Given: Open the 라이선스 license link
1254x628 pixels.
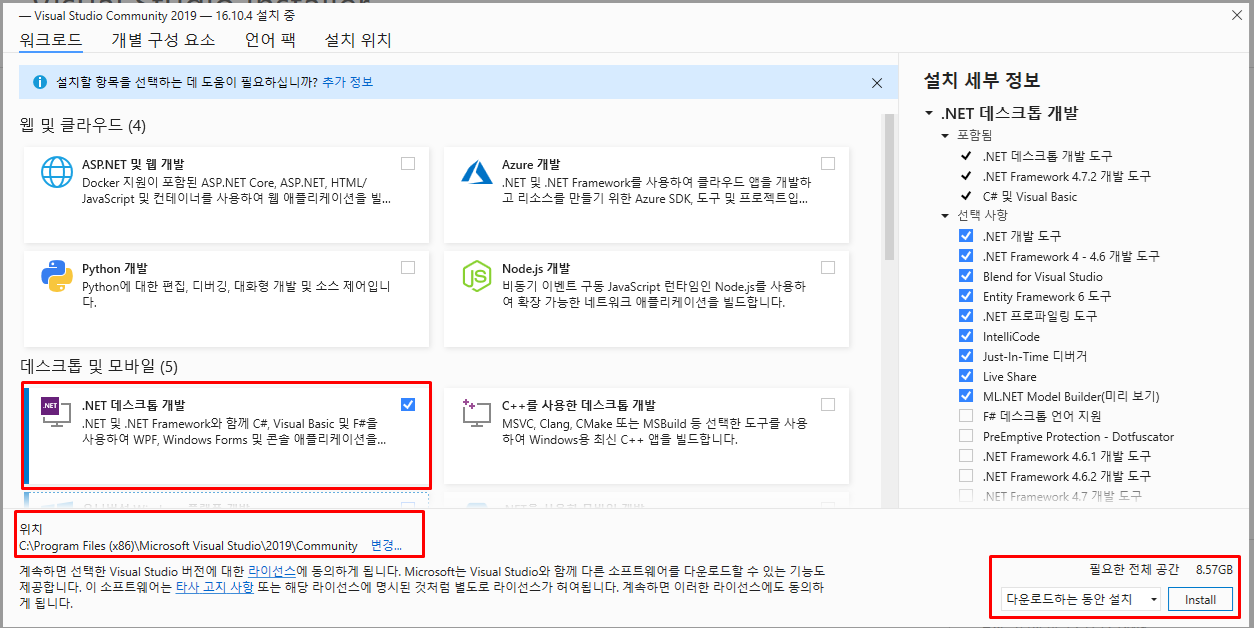Looking at the screenshot, I should [272, 570].
